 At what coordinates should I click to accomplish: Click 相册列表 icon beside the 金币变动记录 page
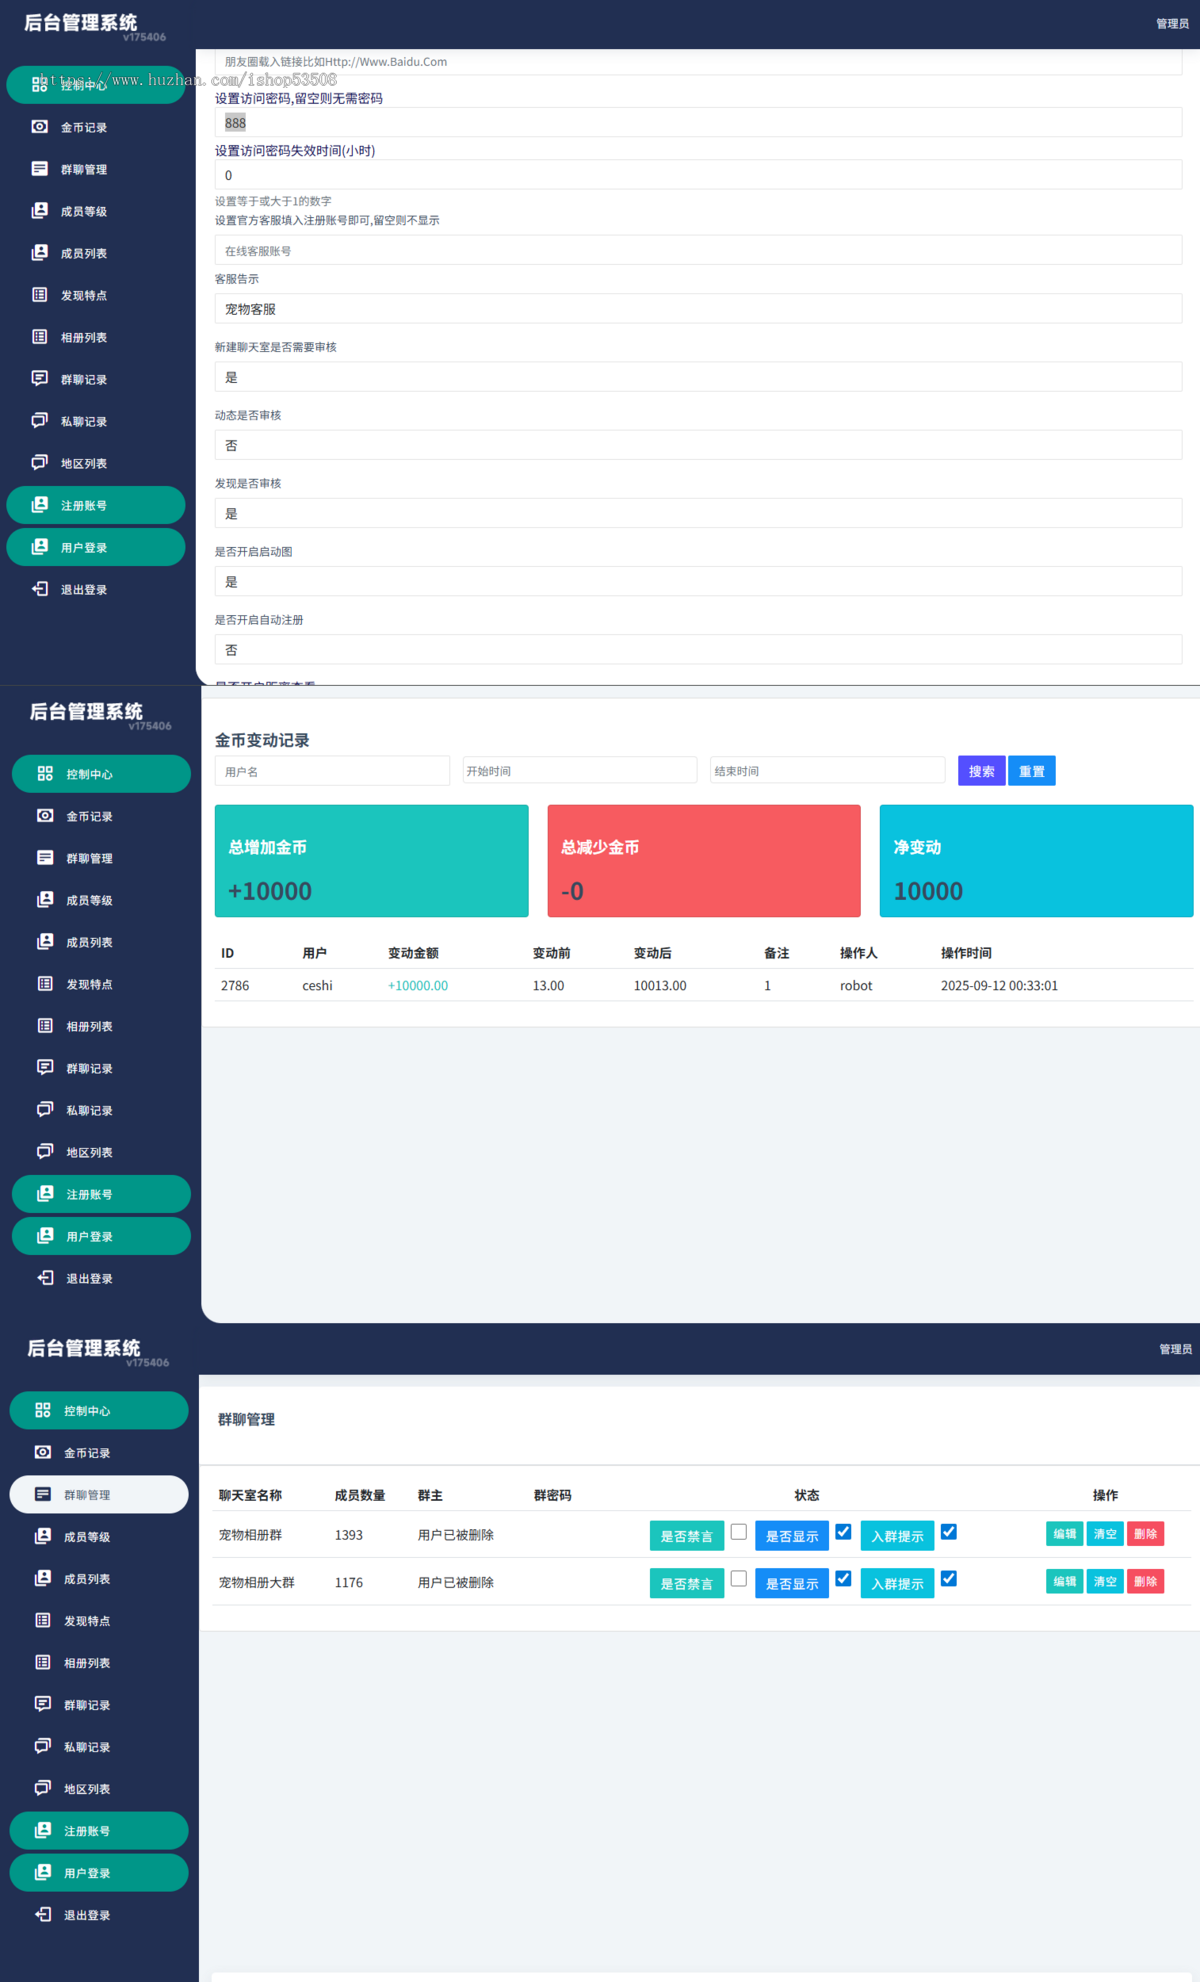[x=45, y=1026]
